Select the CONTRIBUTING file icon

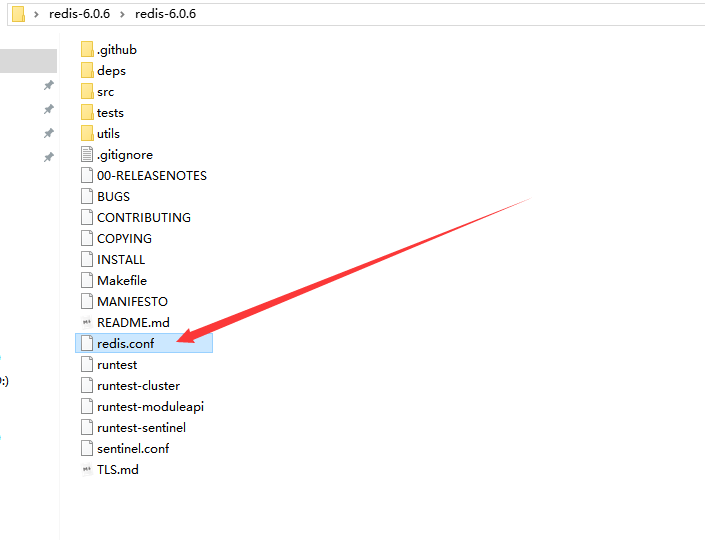87,218
